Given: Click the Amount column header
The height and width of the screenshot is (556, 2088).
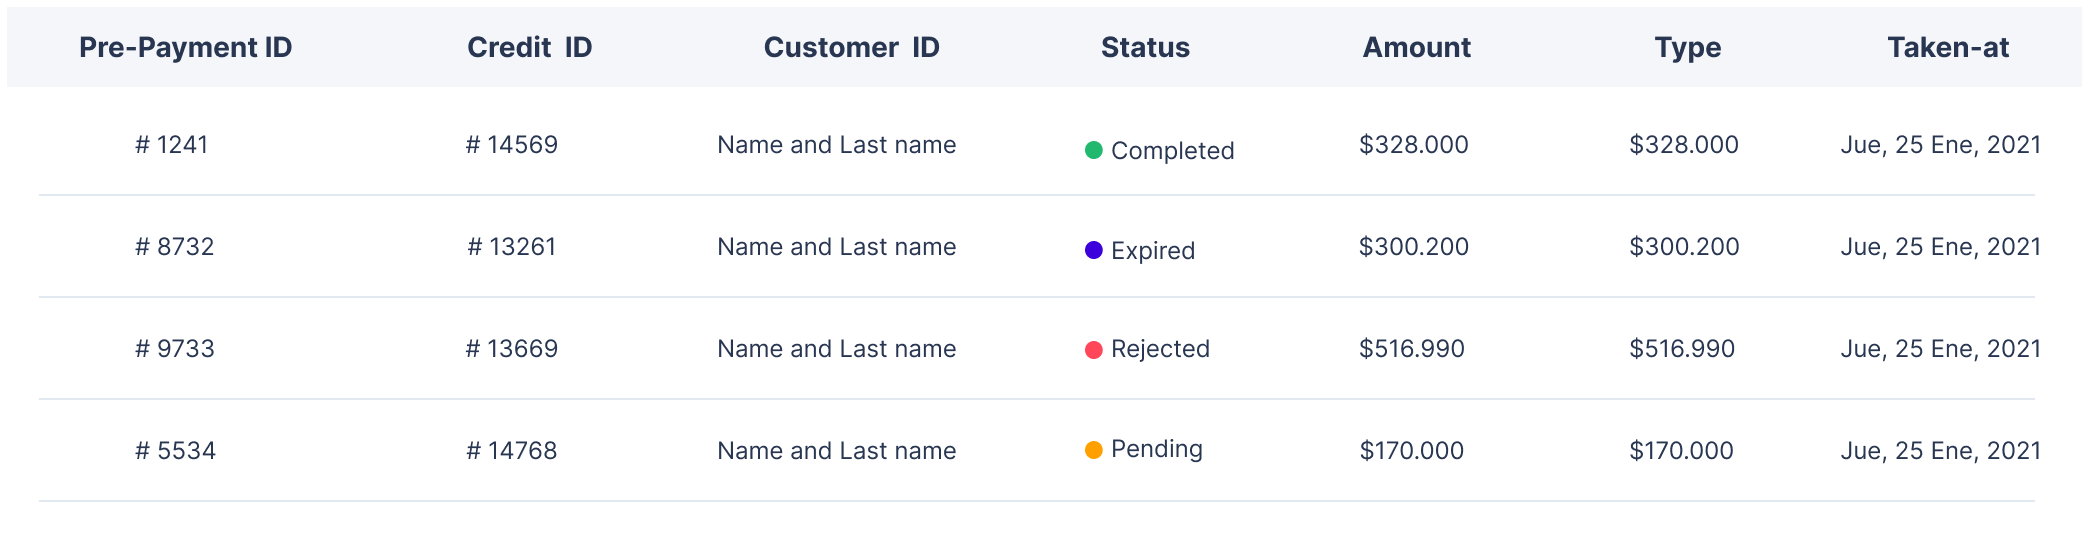Looking at the screenshot, I should pyautogui.click(x=1417, y=47).
